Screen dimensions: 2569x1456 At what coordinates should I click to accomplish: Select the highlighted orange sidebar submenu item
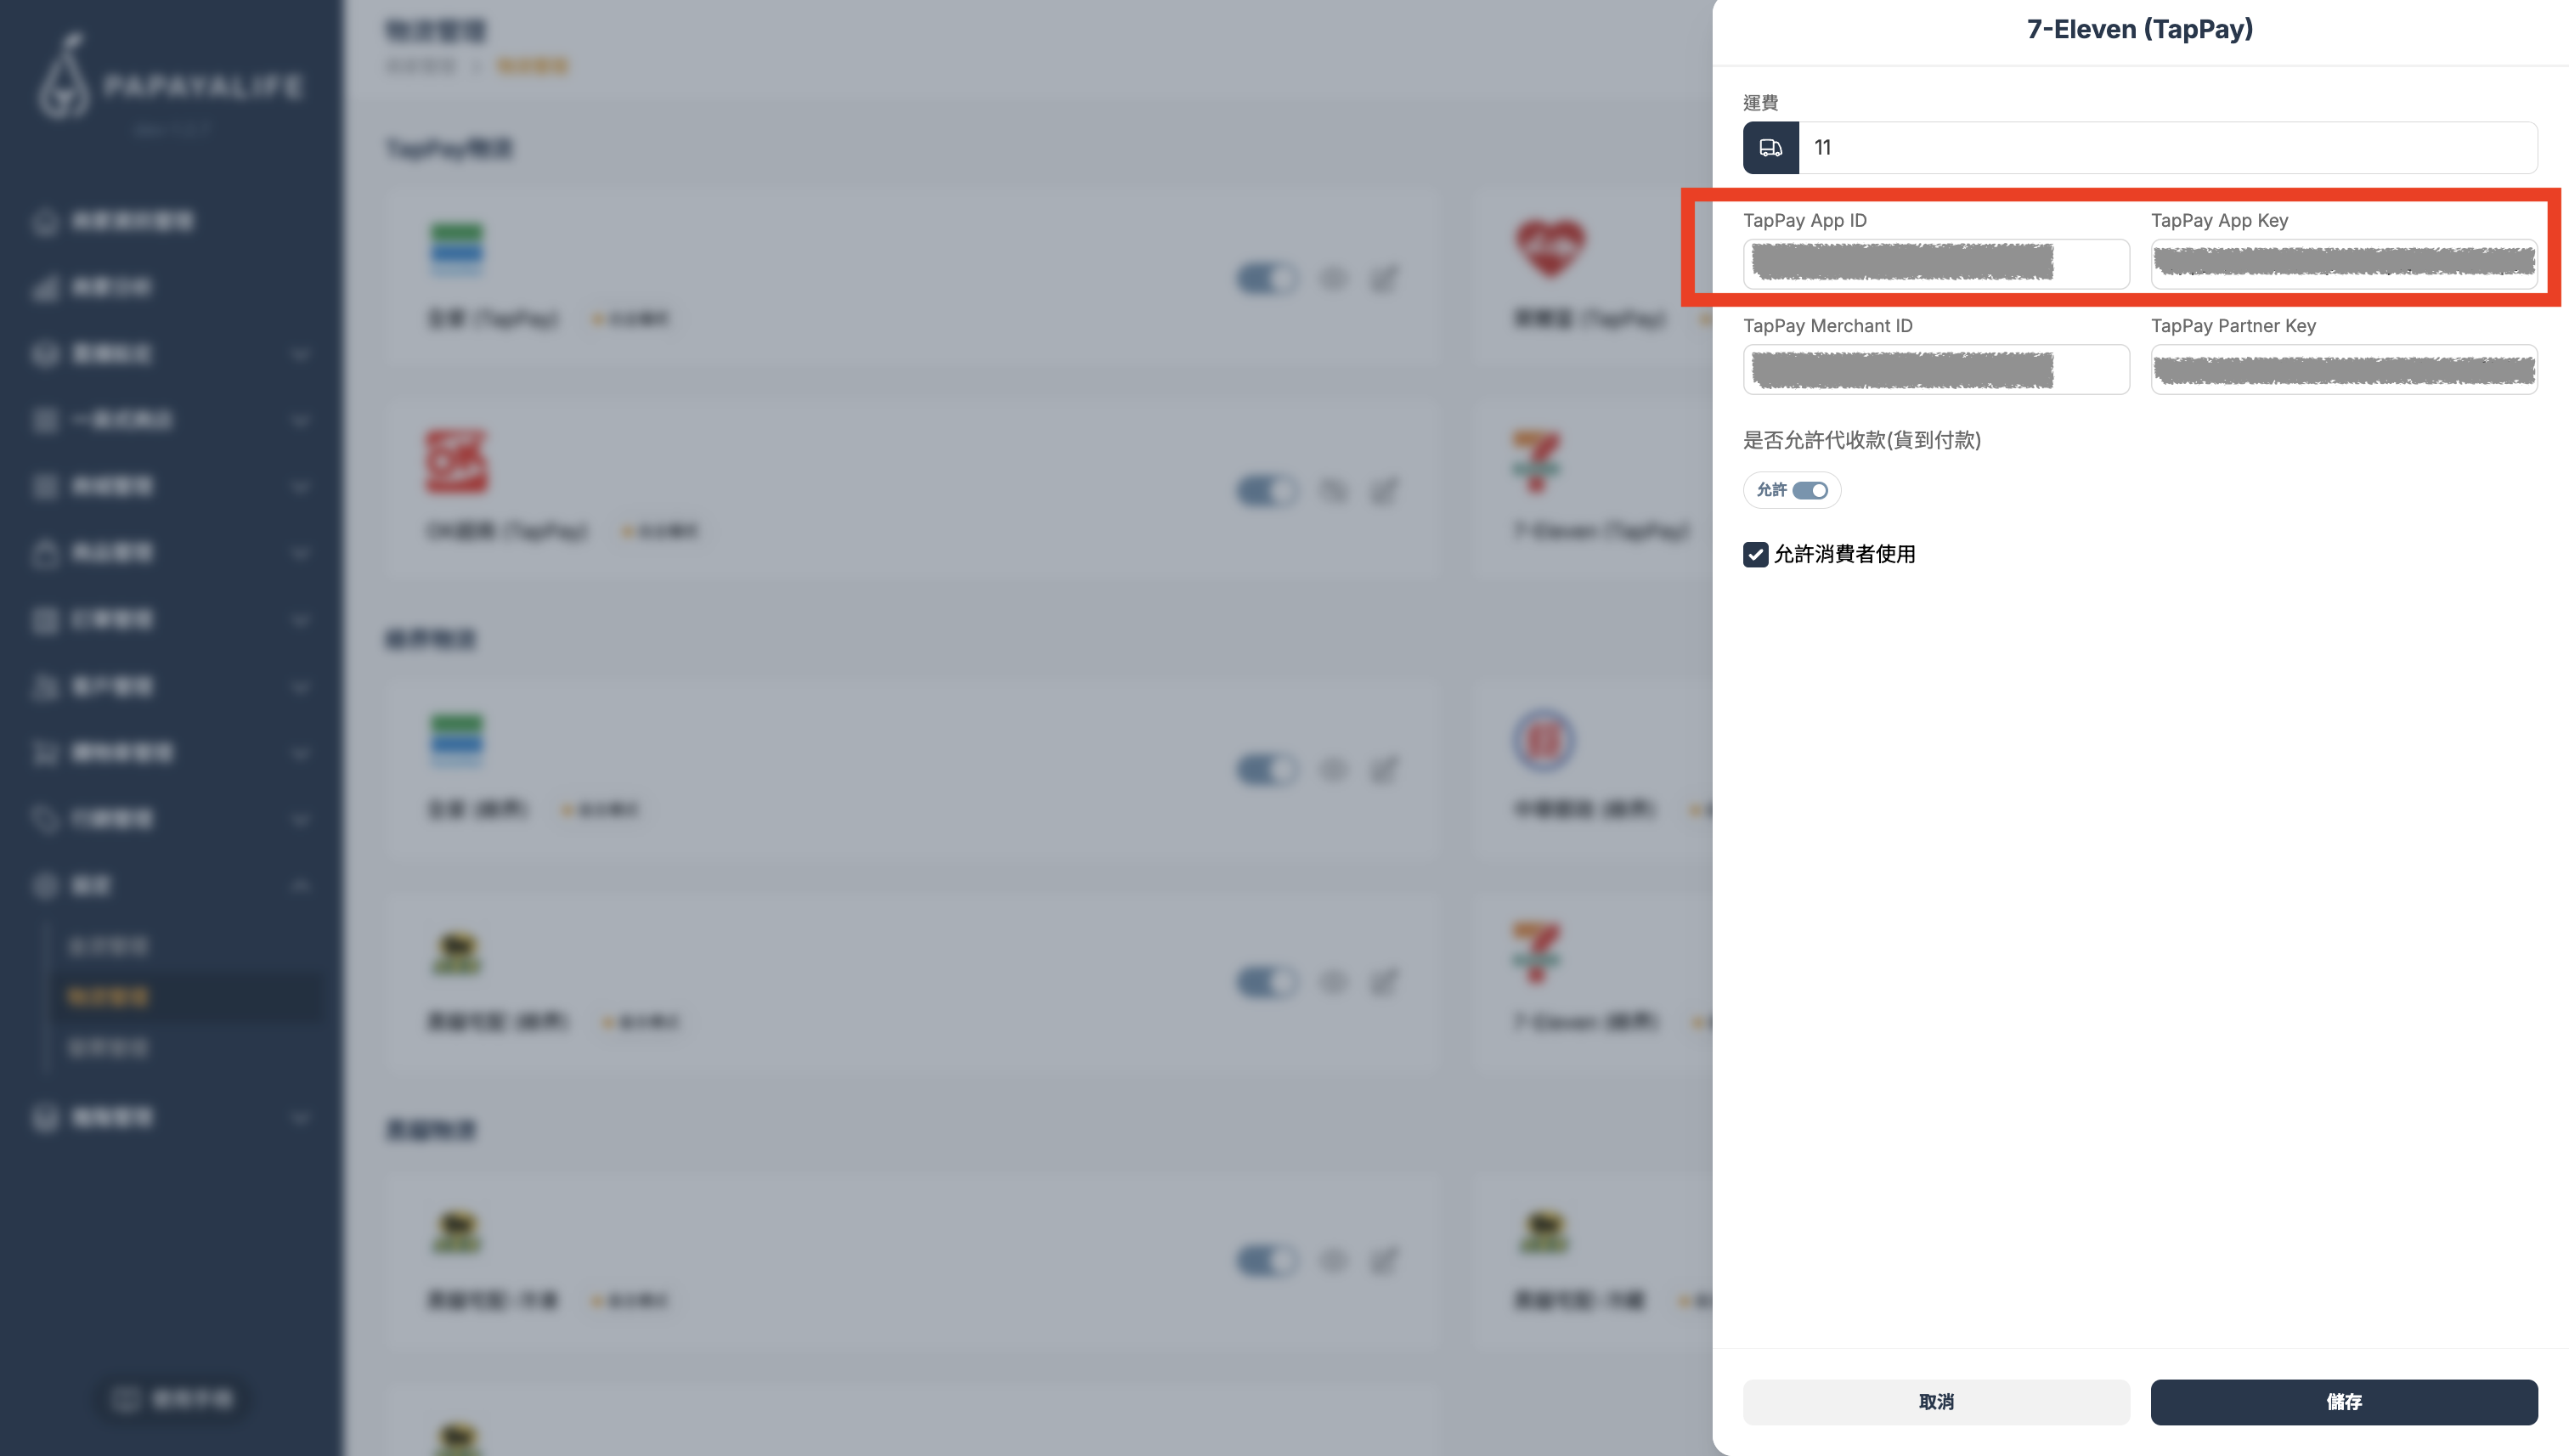pyautogui.click(x=108, y=997)
